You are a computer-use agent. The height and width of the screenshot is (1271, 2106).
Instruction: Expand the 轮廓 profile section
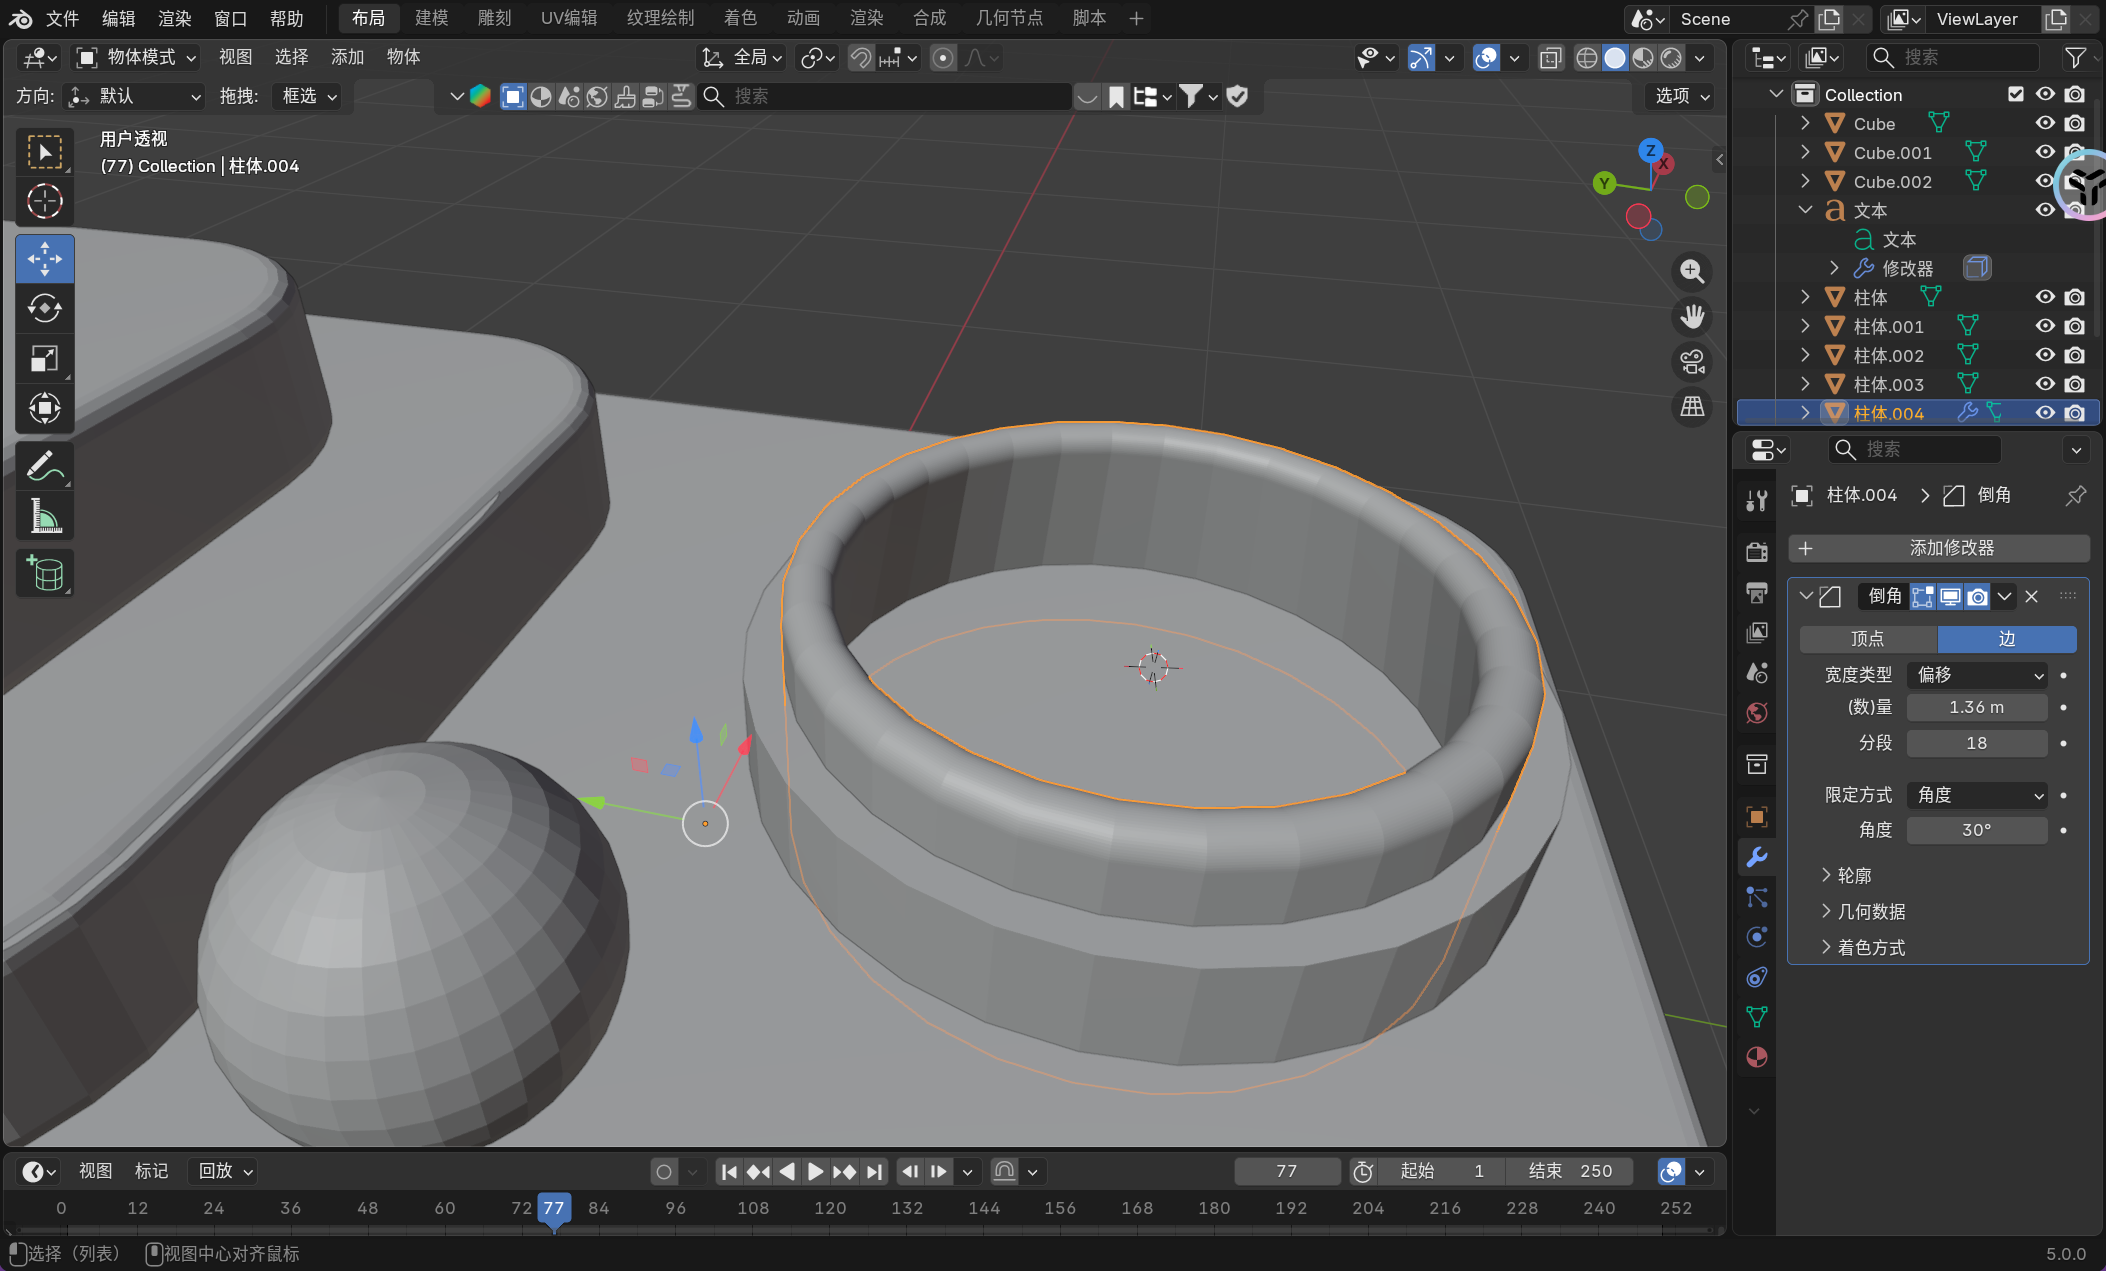tap(1853, 875)
